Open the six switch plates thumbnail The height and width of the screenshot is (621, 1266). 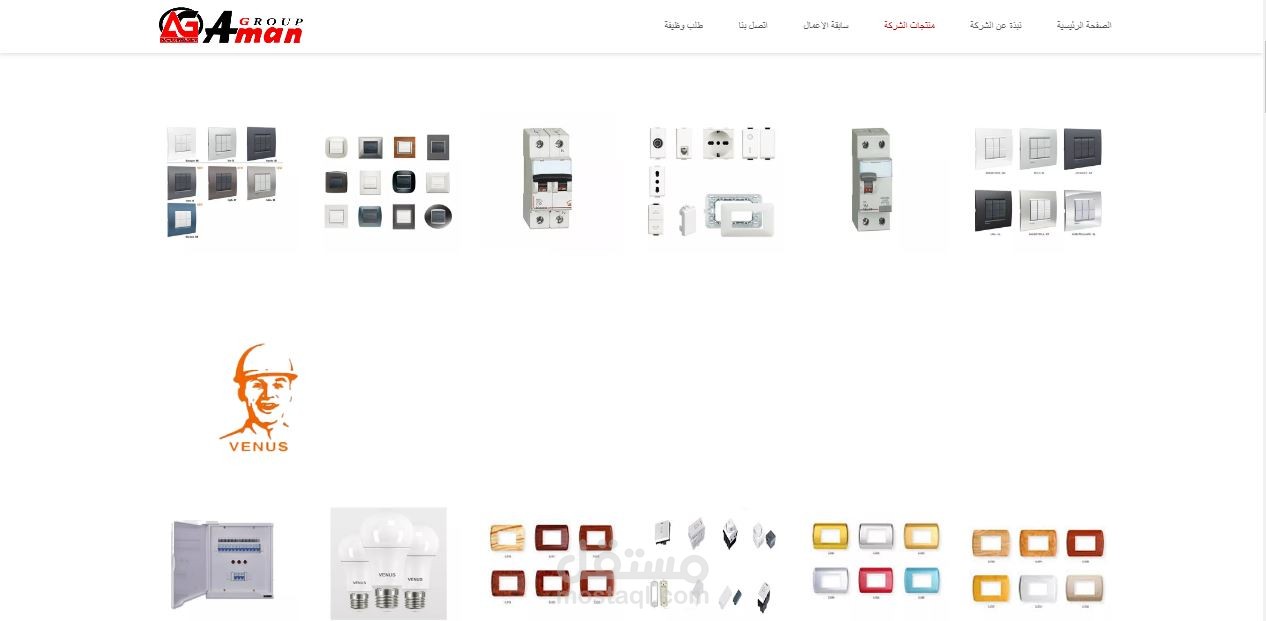(1039, 183)
